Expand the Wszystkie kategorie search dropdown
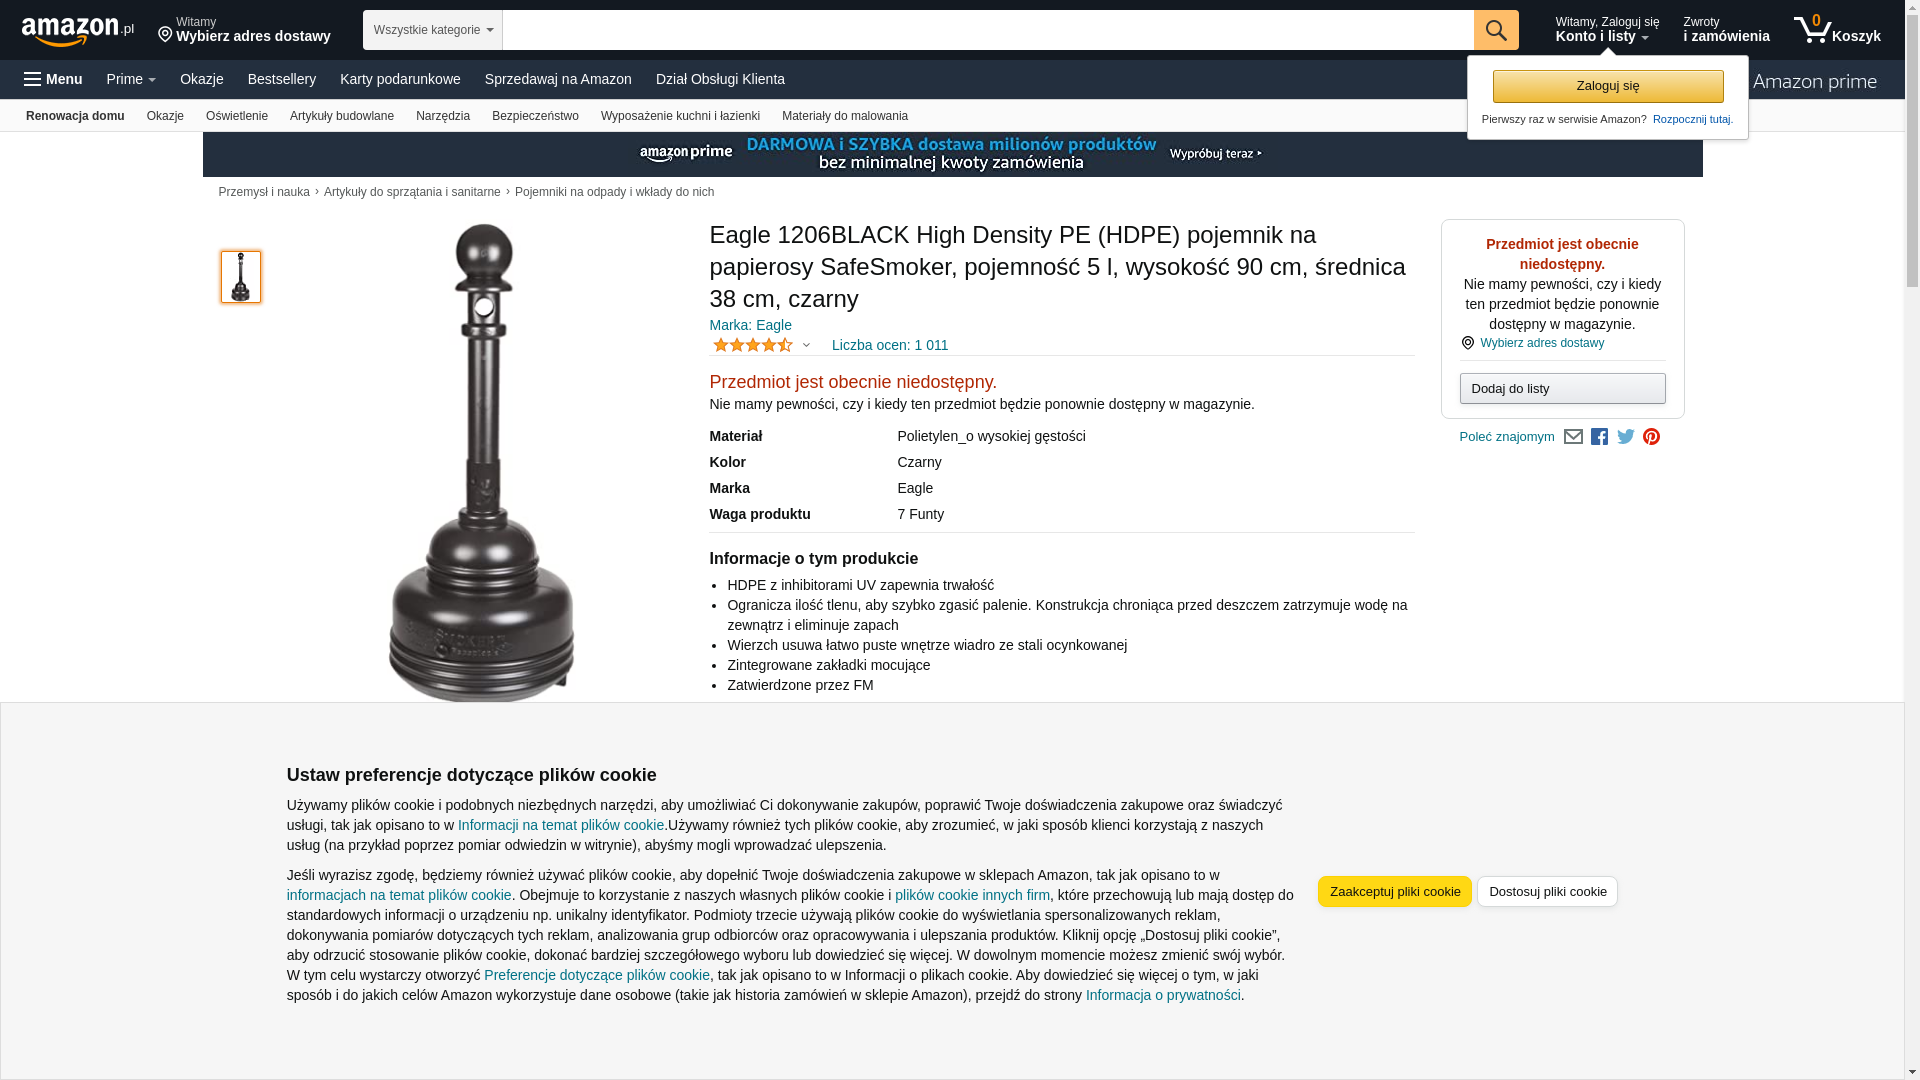This screenshot has height=1080, width=1920. [433, 30]
